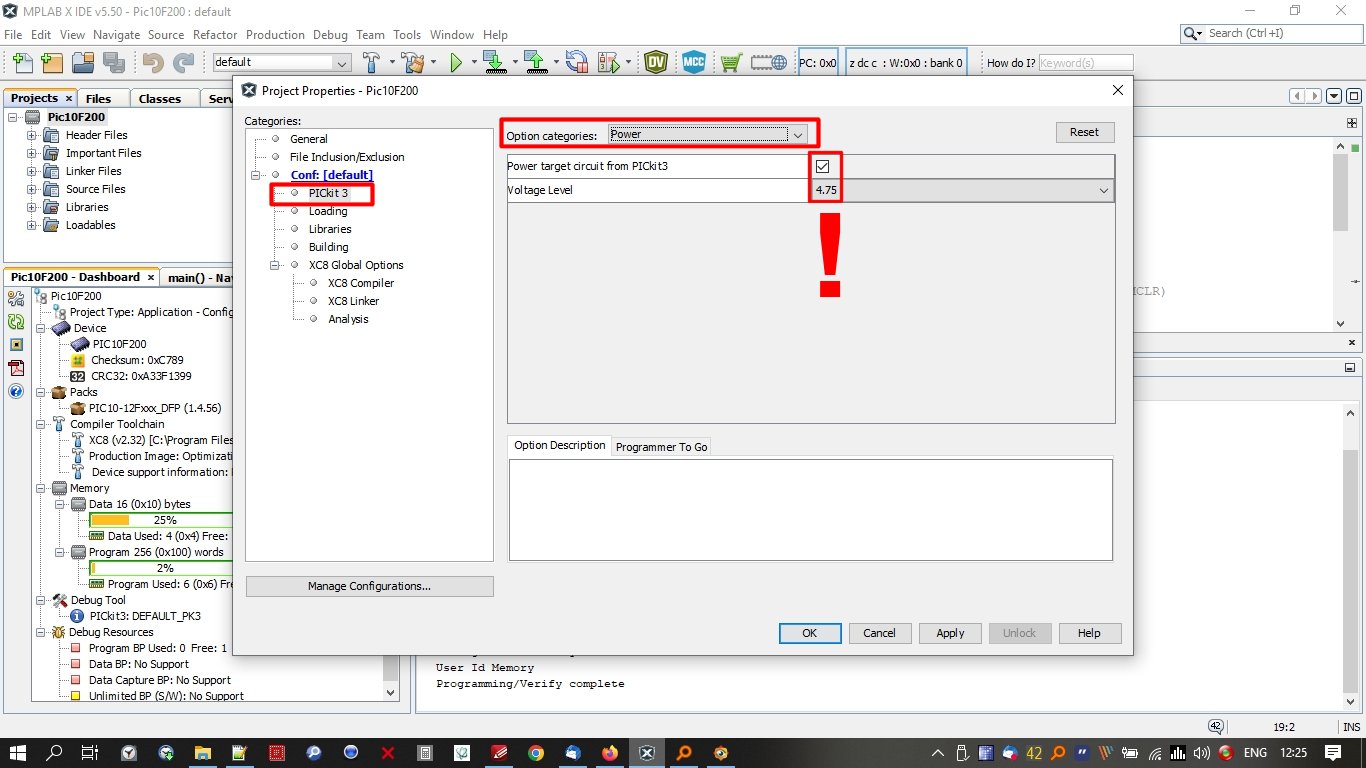
Task: Open the Refactor menu
Action: [215, 34]
